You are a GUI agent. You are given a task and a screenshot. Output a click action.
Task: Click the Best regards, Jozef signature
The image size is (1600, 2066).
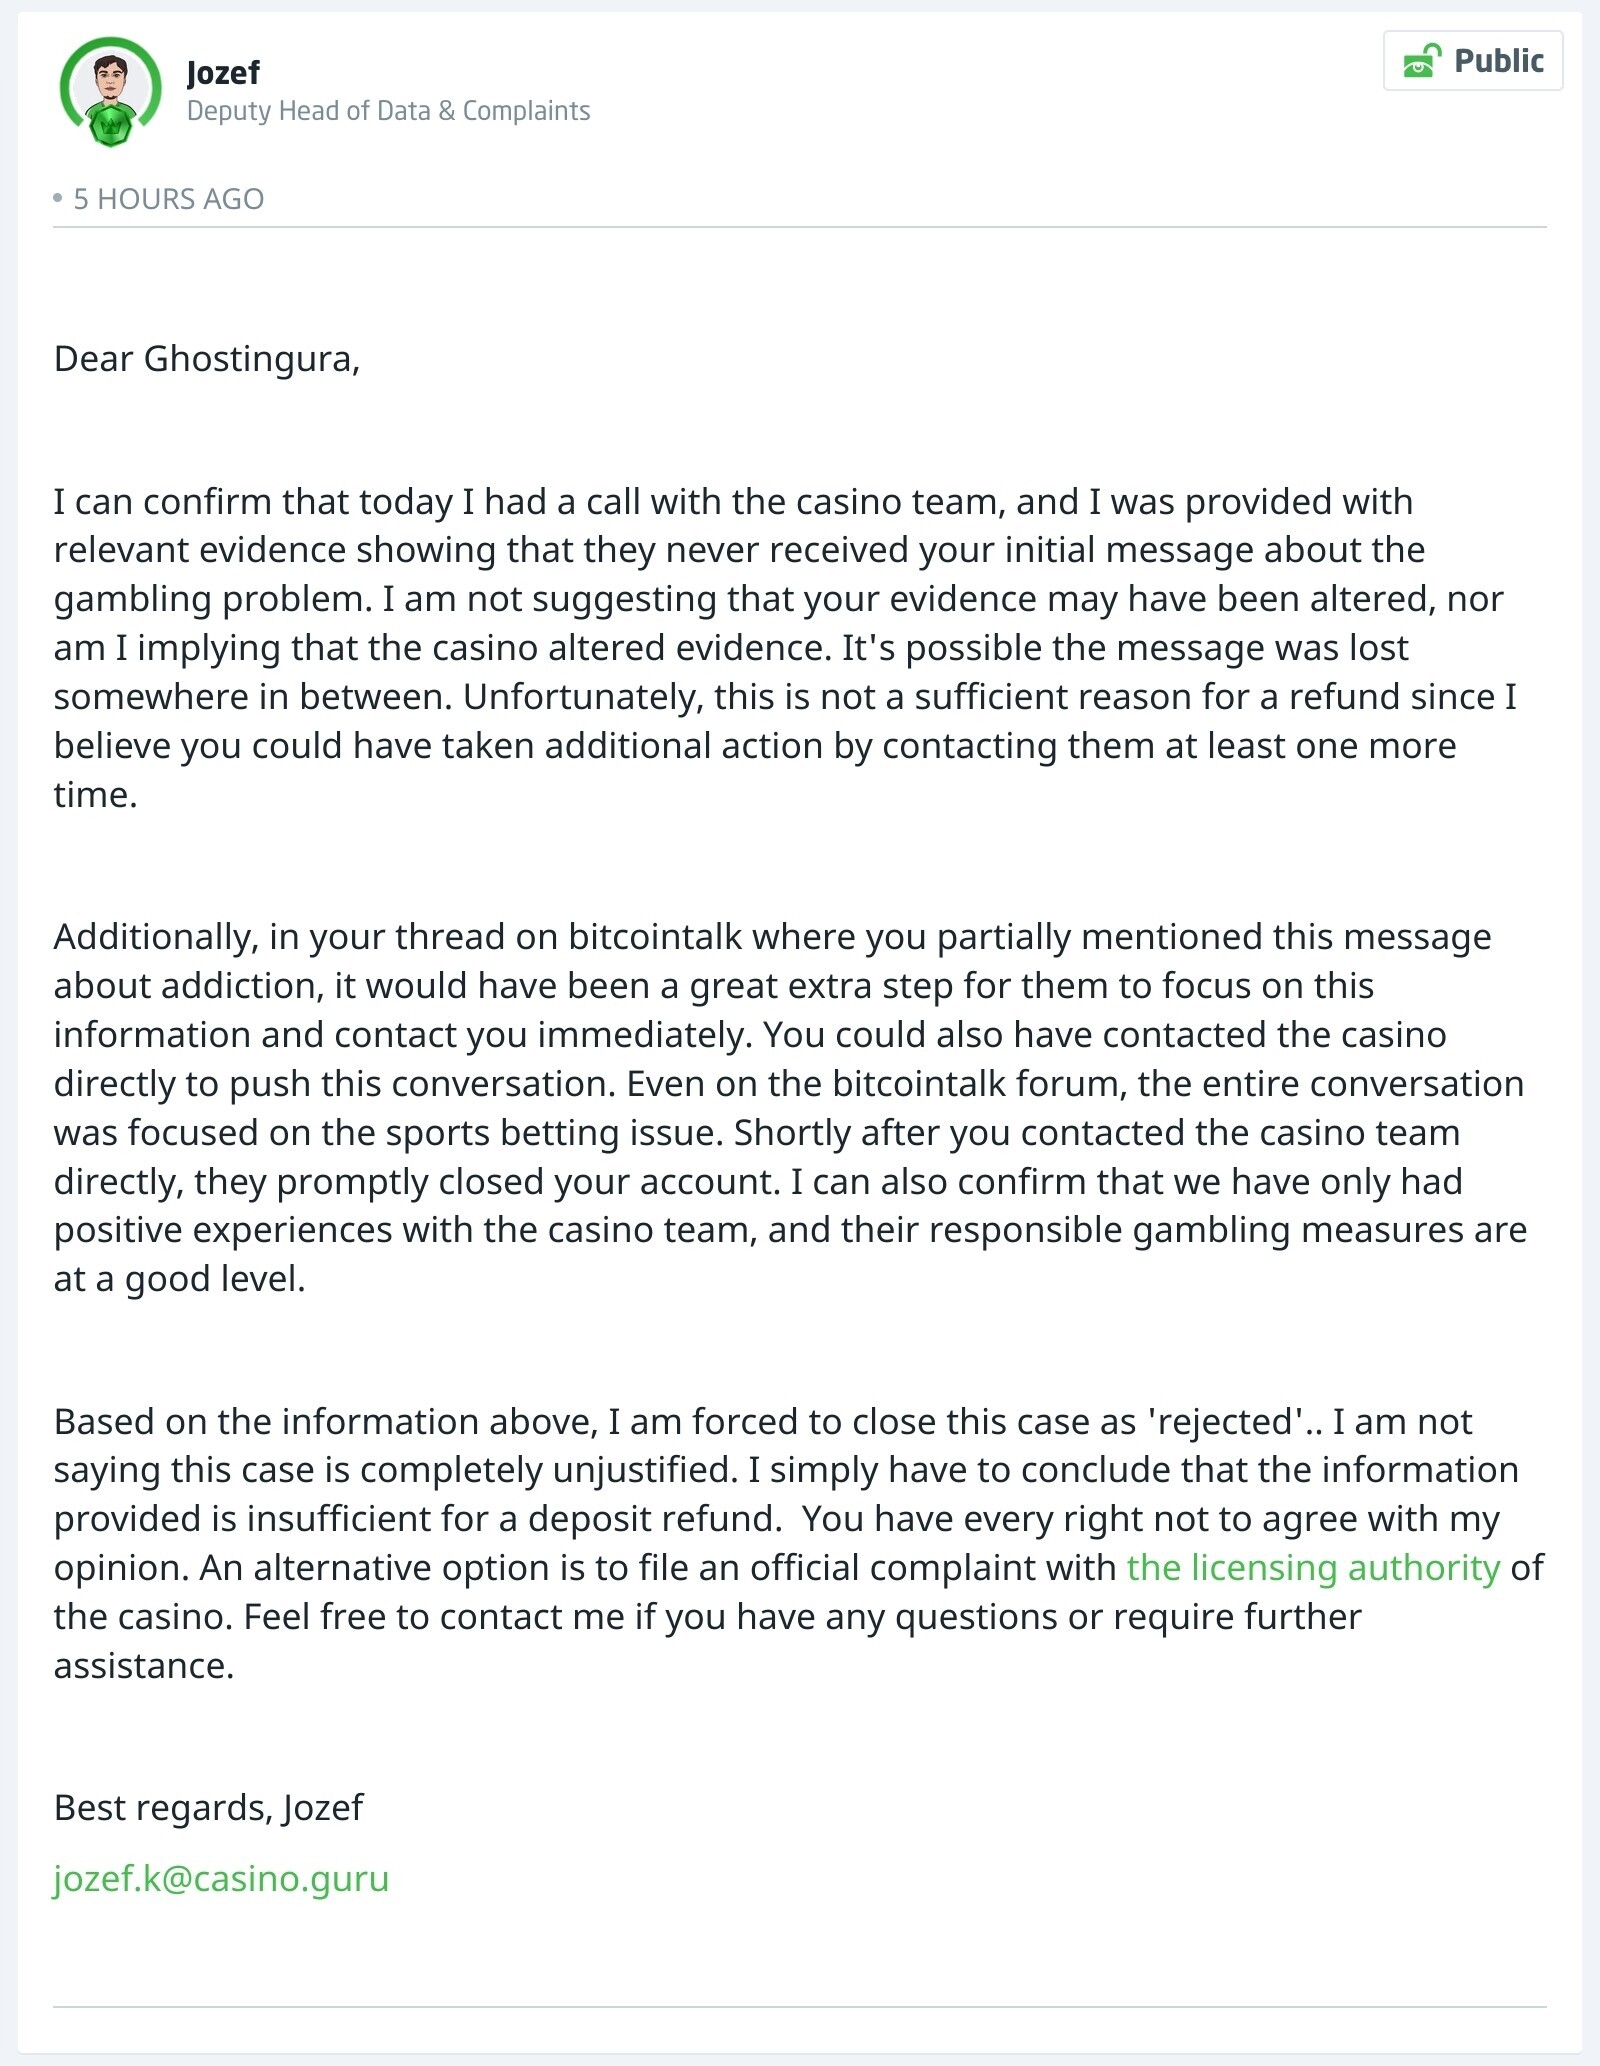[x=208, y=1807]
